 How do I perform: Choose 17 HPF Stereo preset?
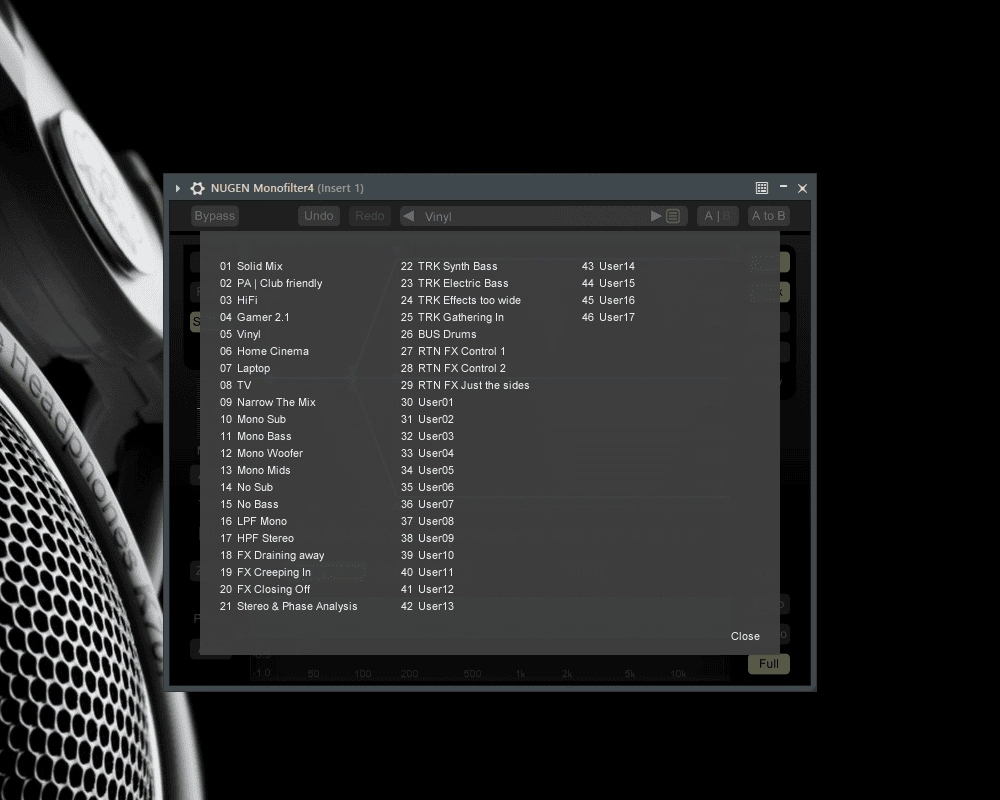257,538
